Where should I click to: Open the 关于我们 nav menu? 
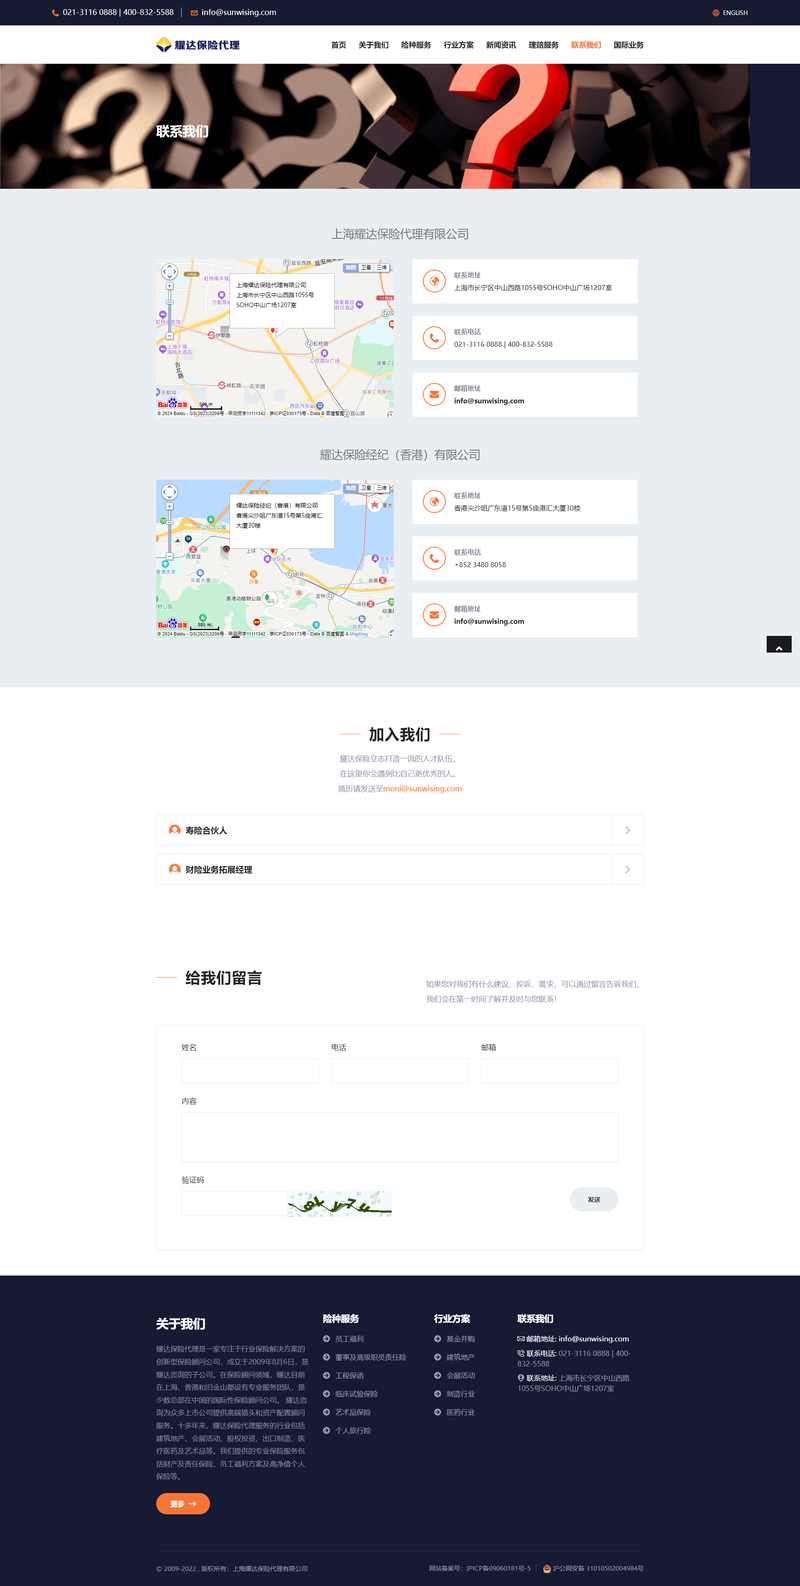pyautogui.click(x=374, y=45)
